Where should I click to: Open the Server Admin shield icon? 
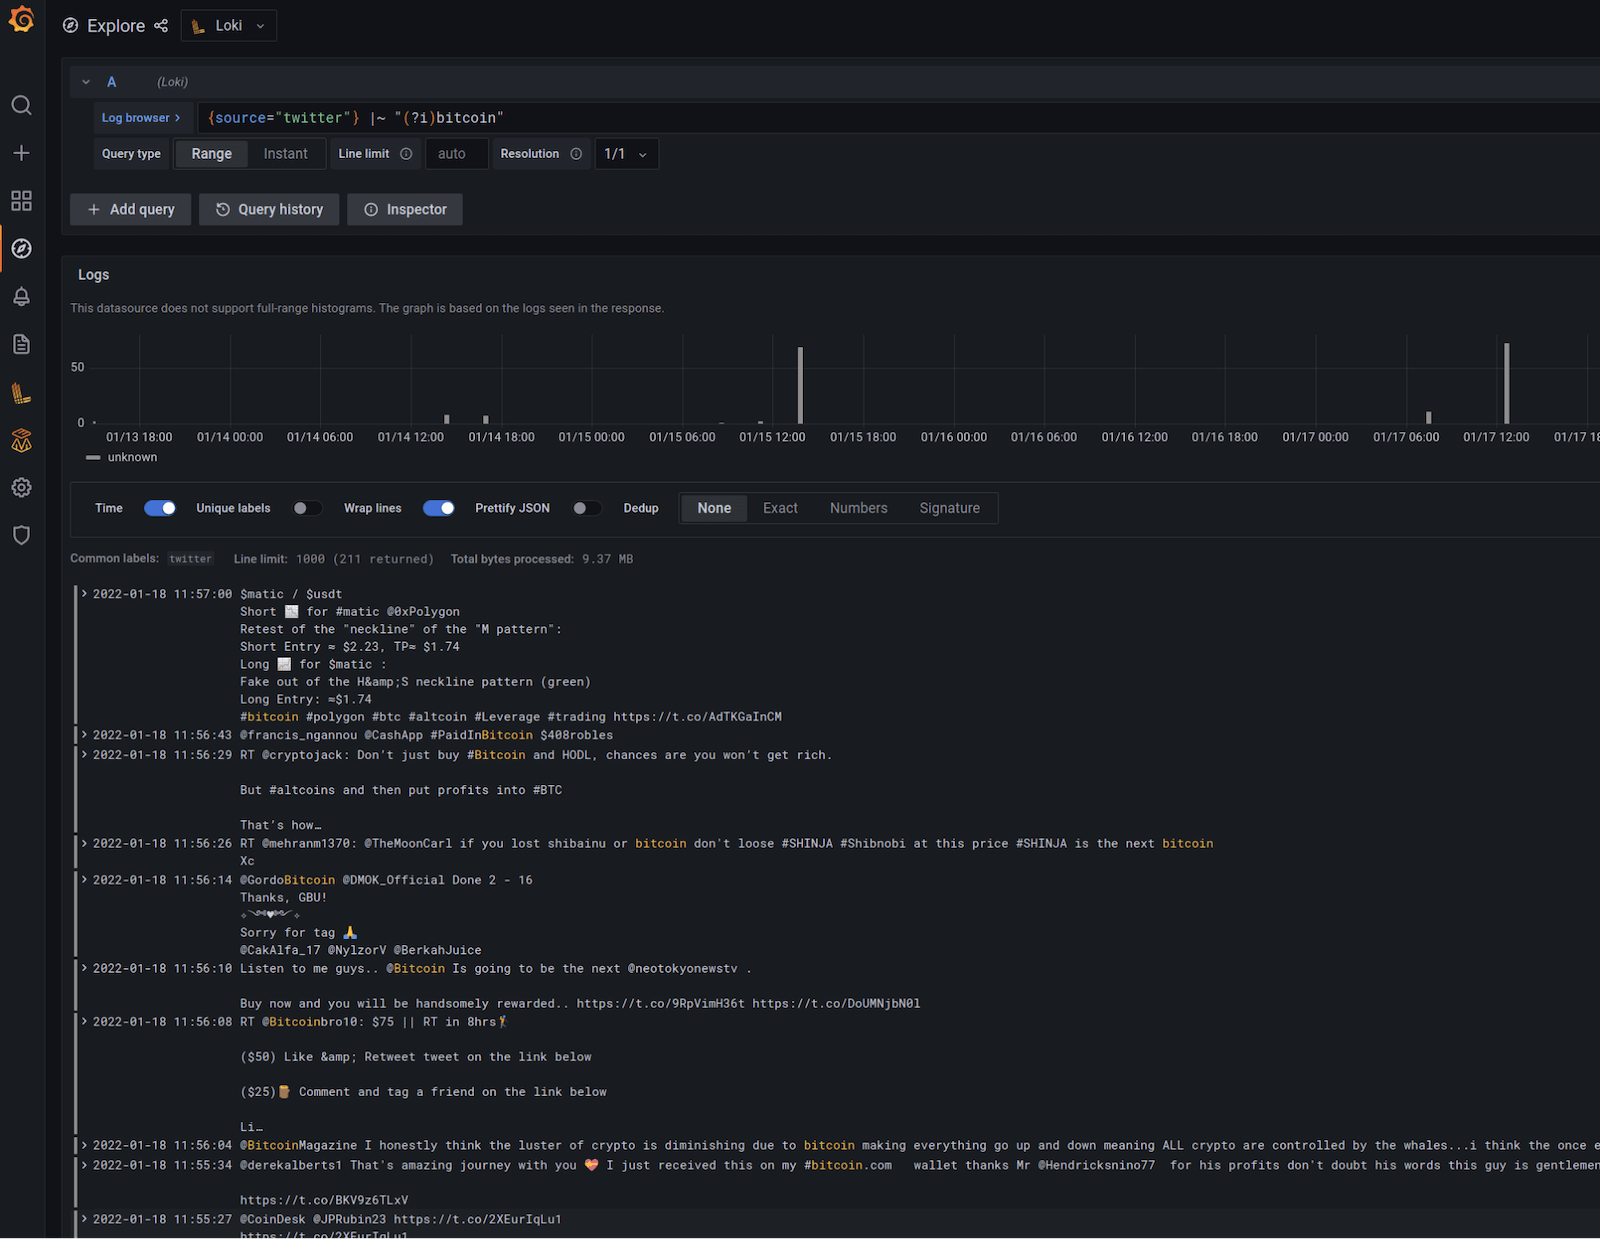coord(21,535)
